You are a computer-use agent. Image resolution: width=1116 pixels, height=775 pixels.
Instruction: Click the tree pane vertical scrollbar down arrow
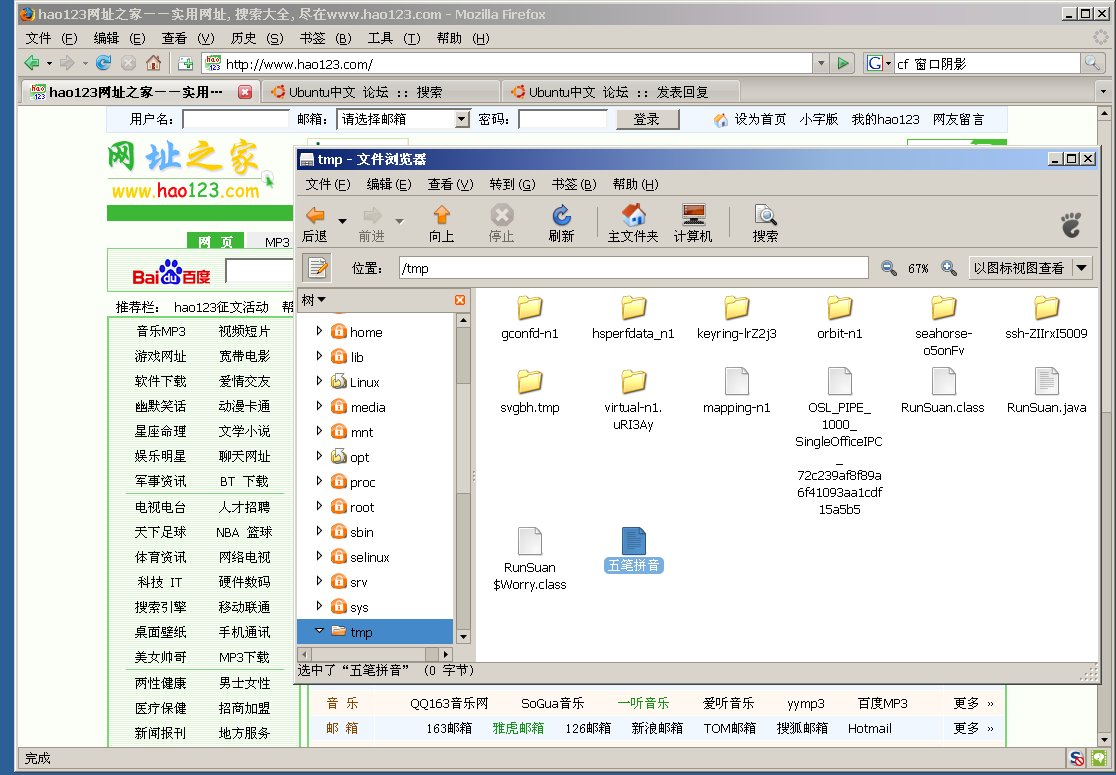click(463, 637)
